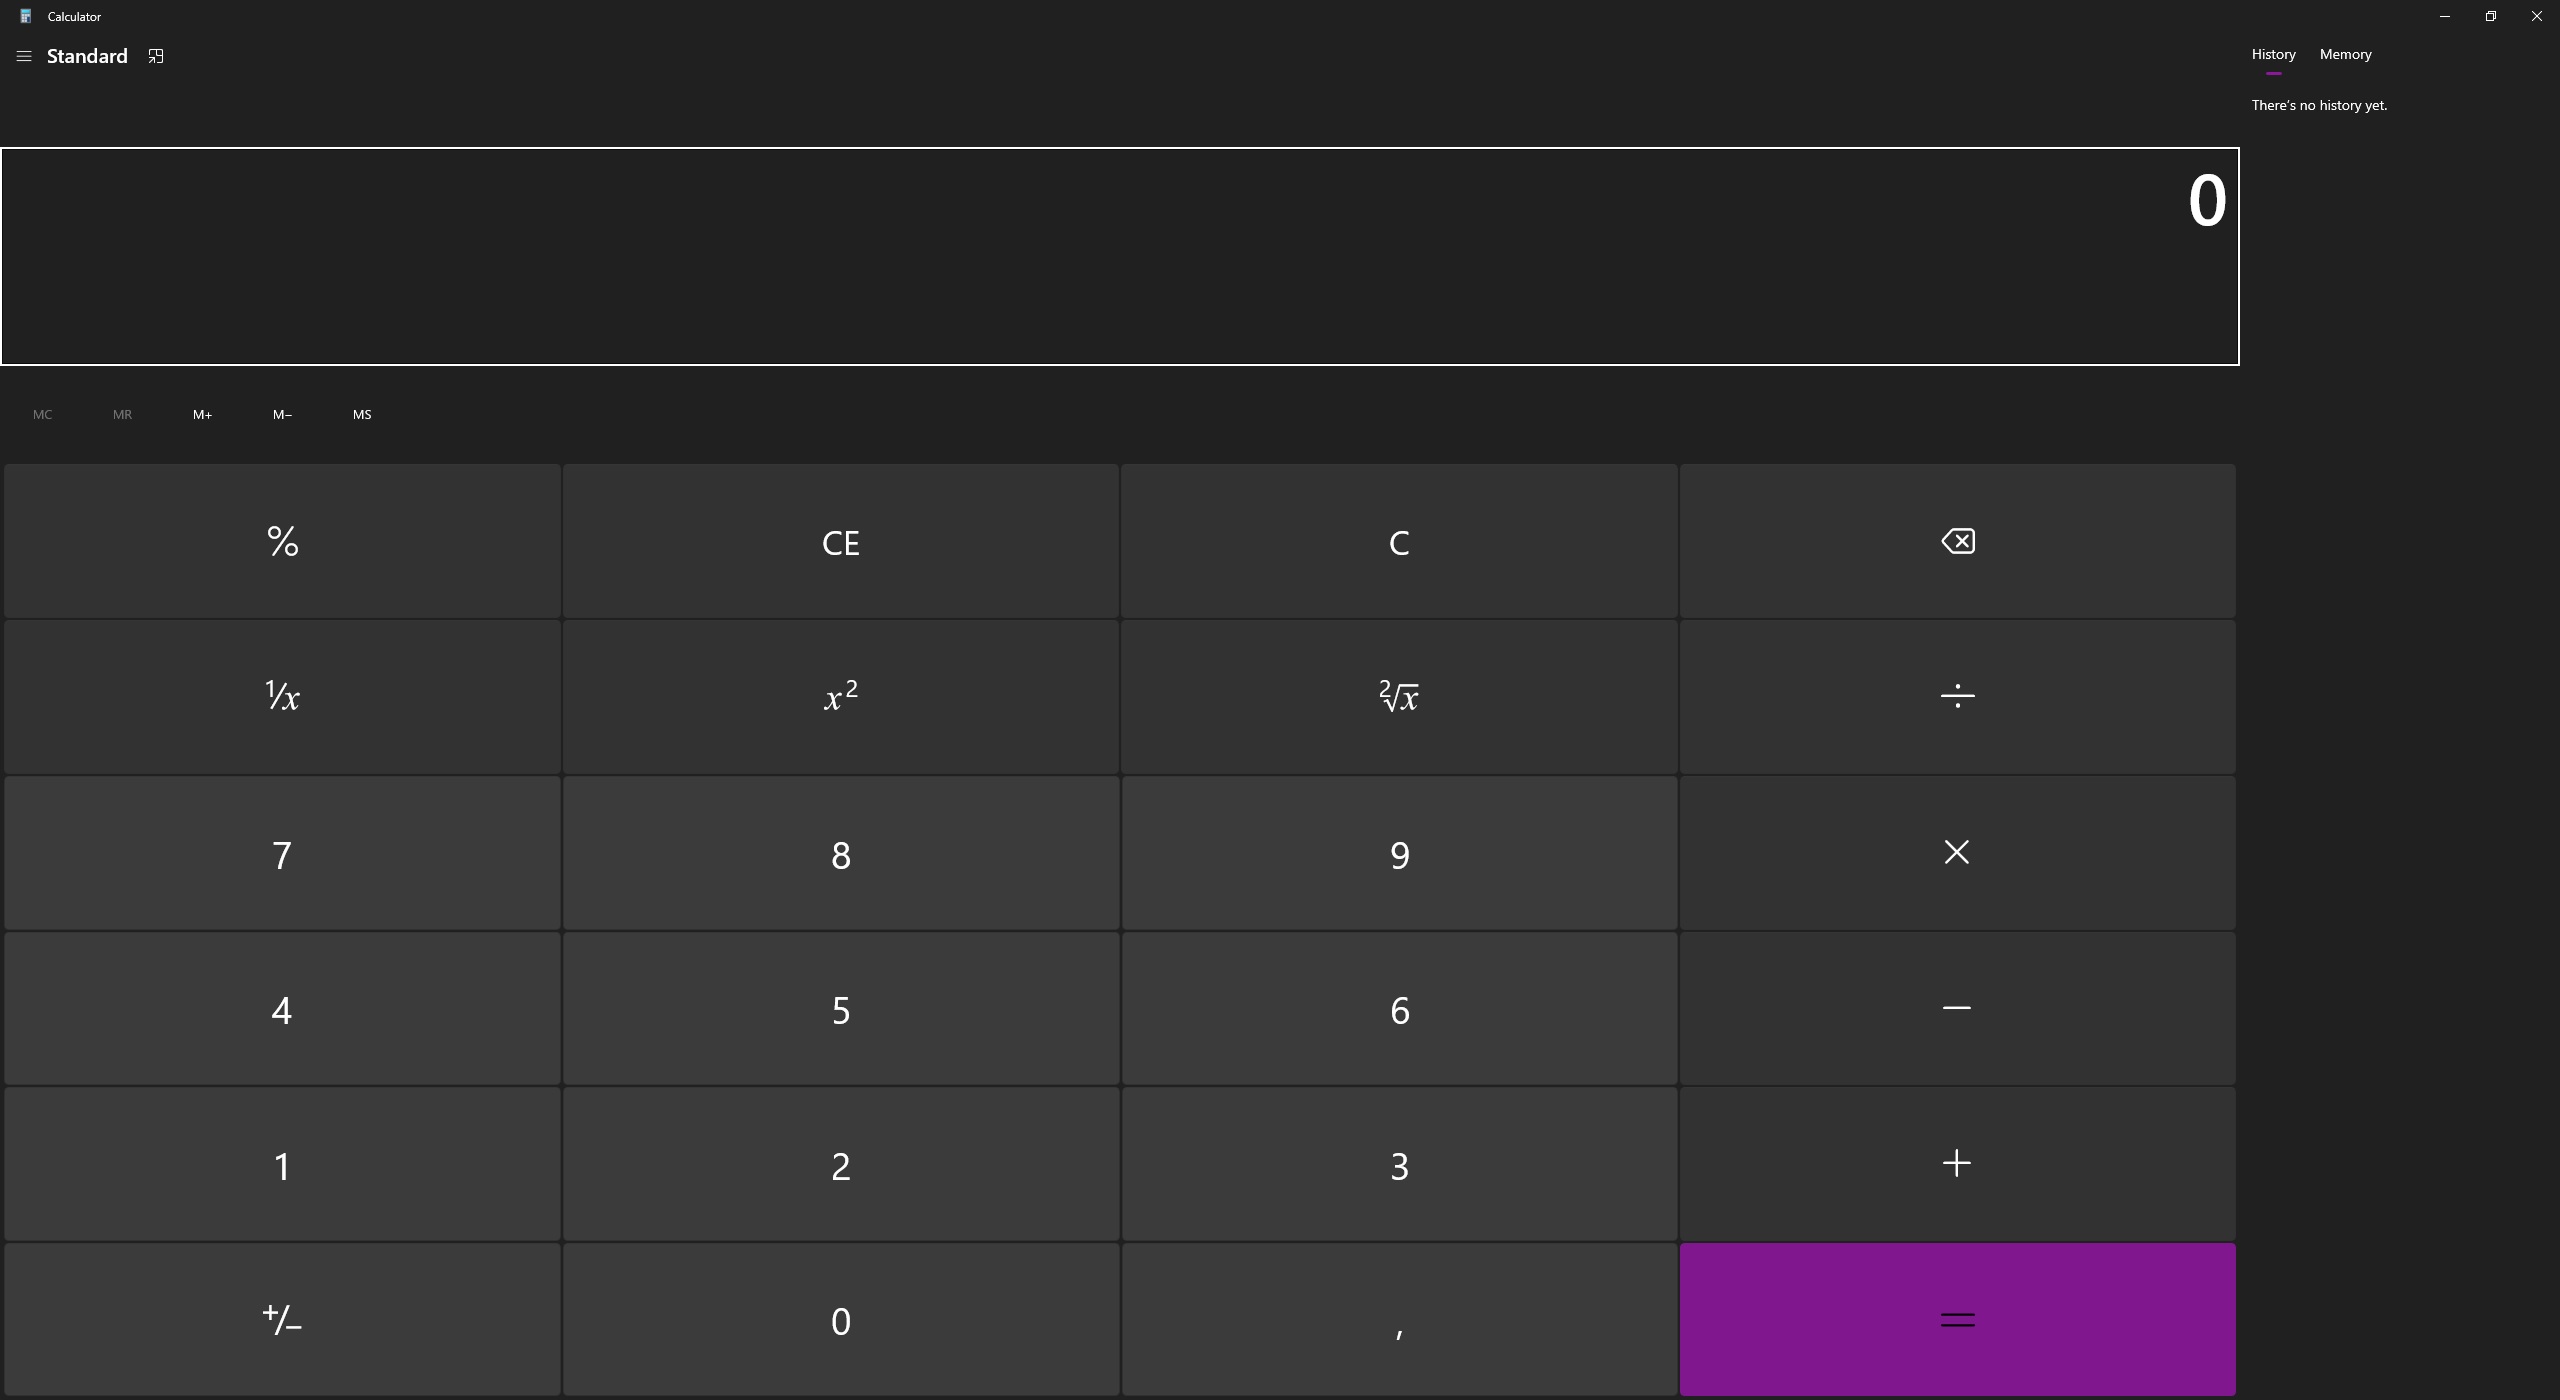Click the backspace delete icon
Image resolution: width=2560 pixels, height=1400 pixels.
tap(1957, 541)
